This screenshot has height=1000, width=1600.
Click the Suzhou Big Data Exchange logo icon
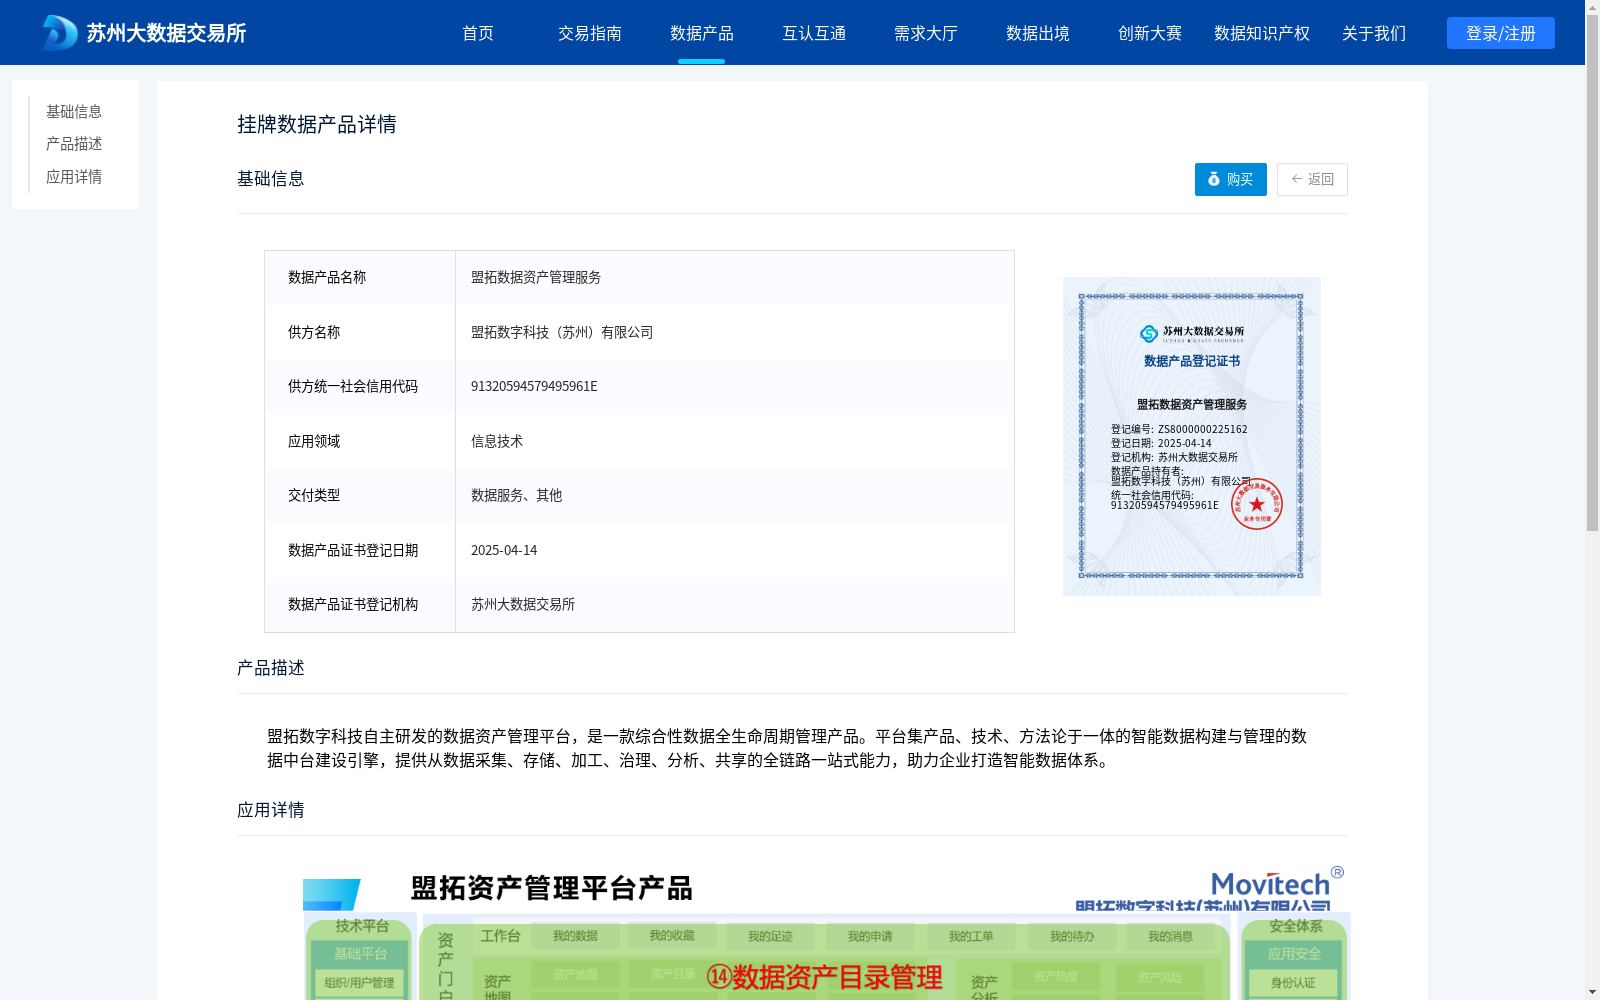59,33
